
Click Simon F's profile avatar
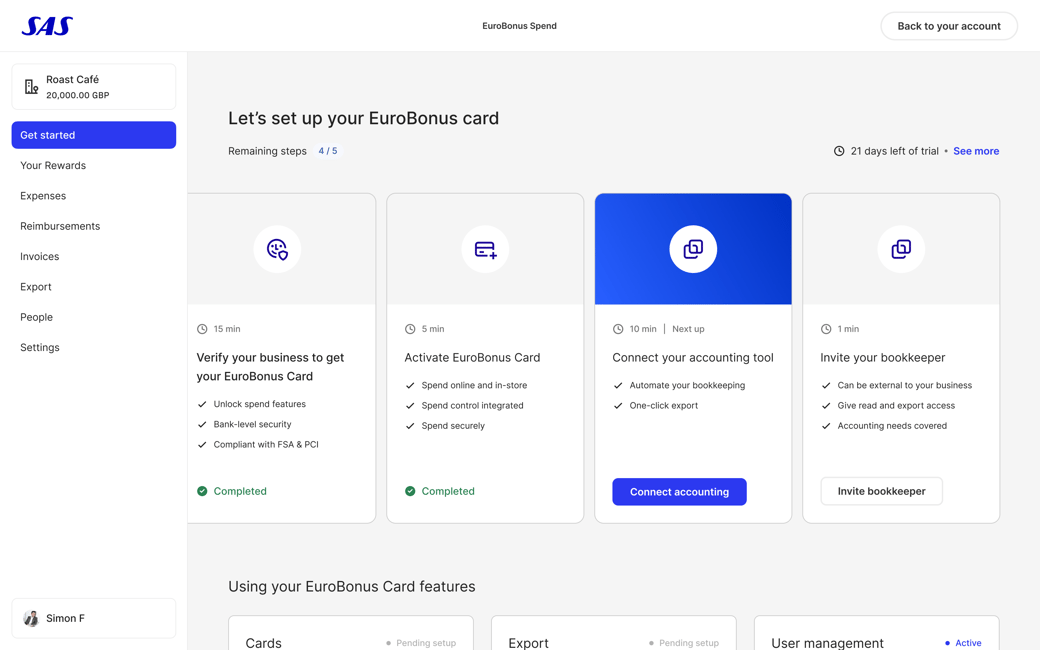point(31,618)
